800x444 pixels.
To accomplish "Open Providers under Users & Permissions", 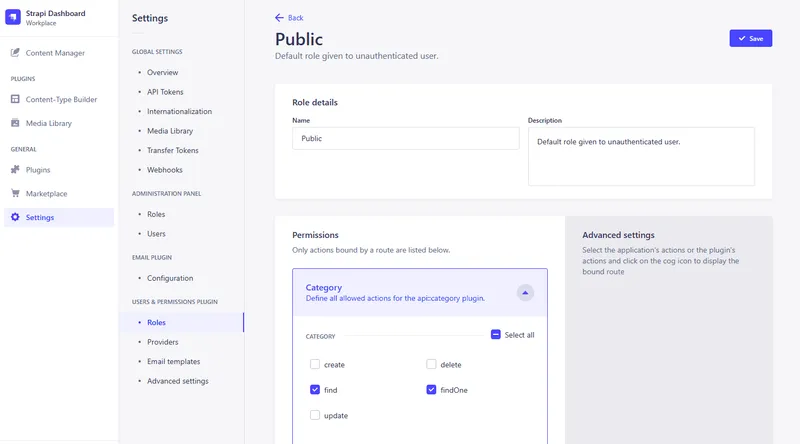I will (x=162, y=342).
